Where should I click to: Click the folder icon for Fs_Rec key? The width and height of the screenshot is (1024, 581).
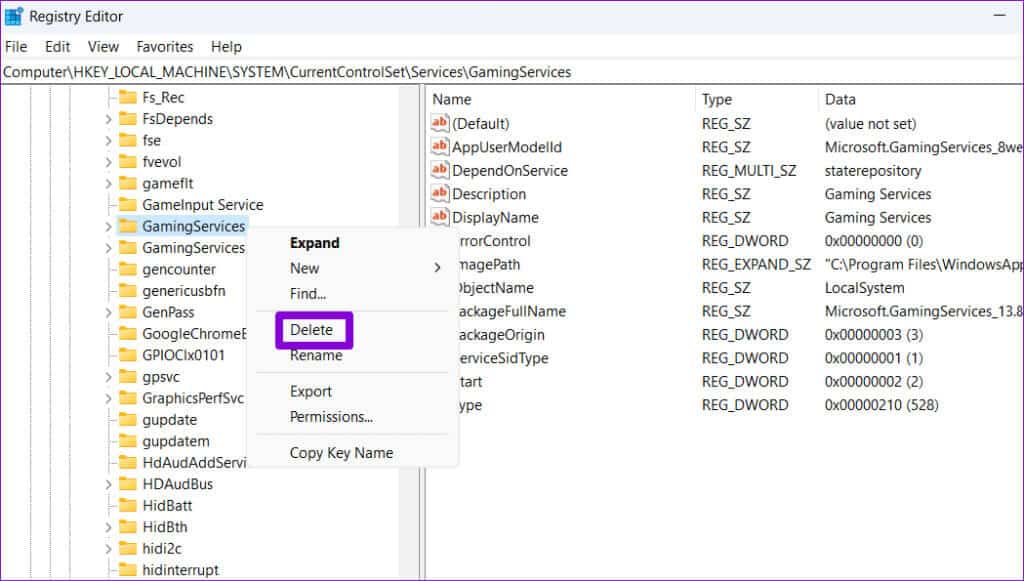(127, 97)
